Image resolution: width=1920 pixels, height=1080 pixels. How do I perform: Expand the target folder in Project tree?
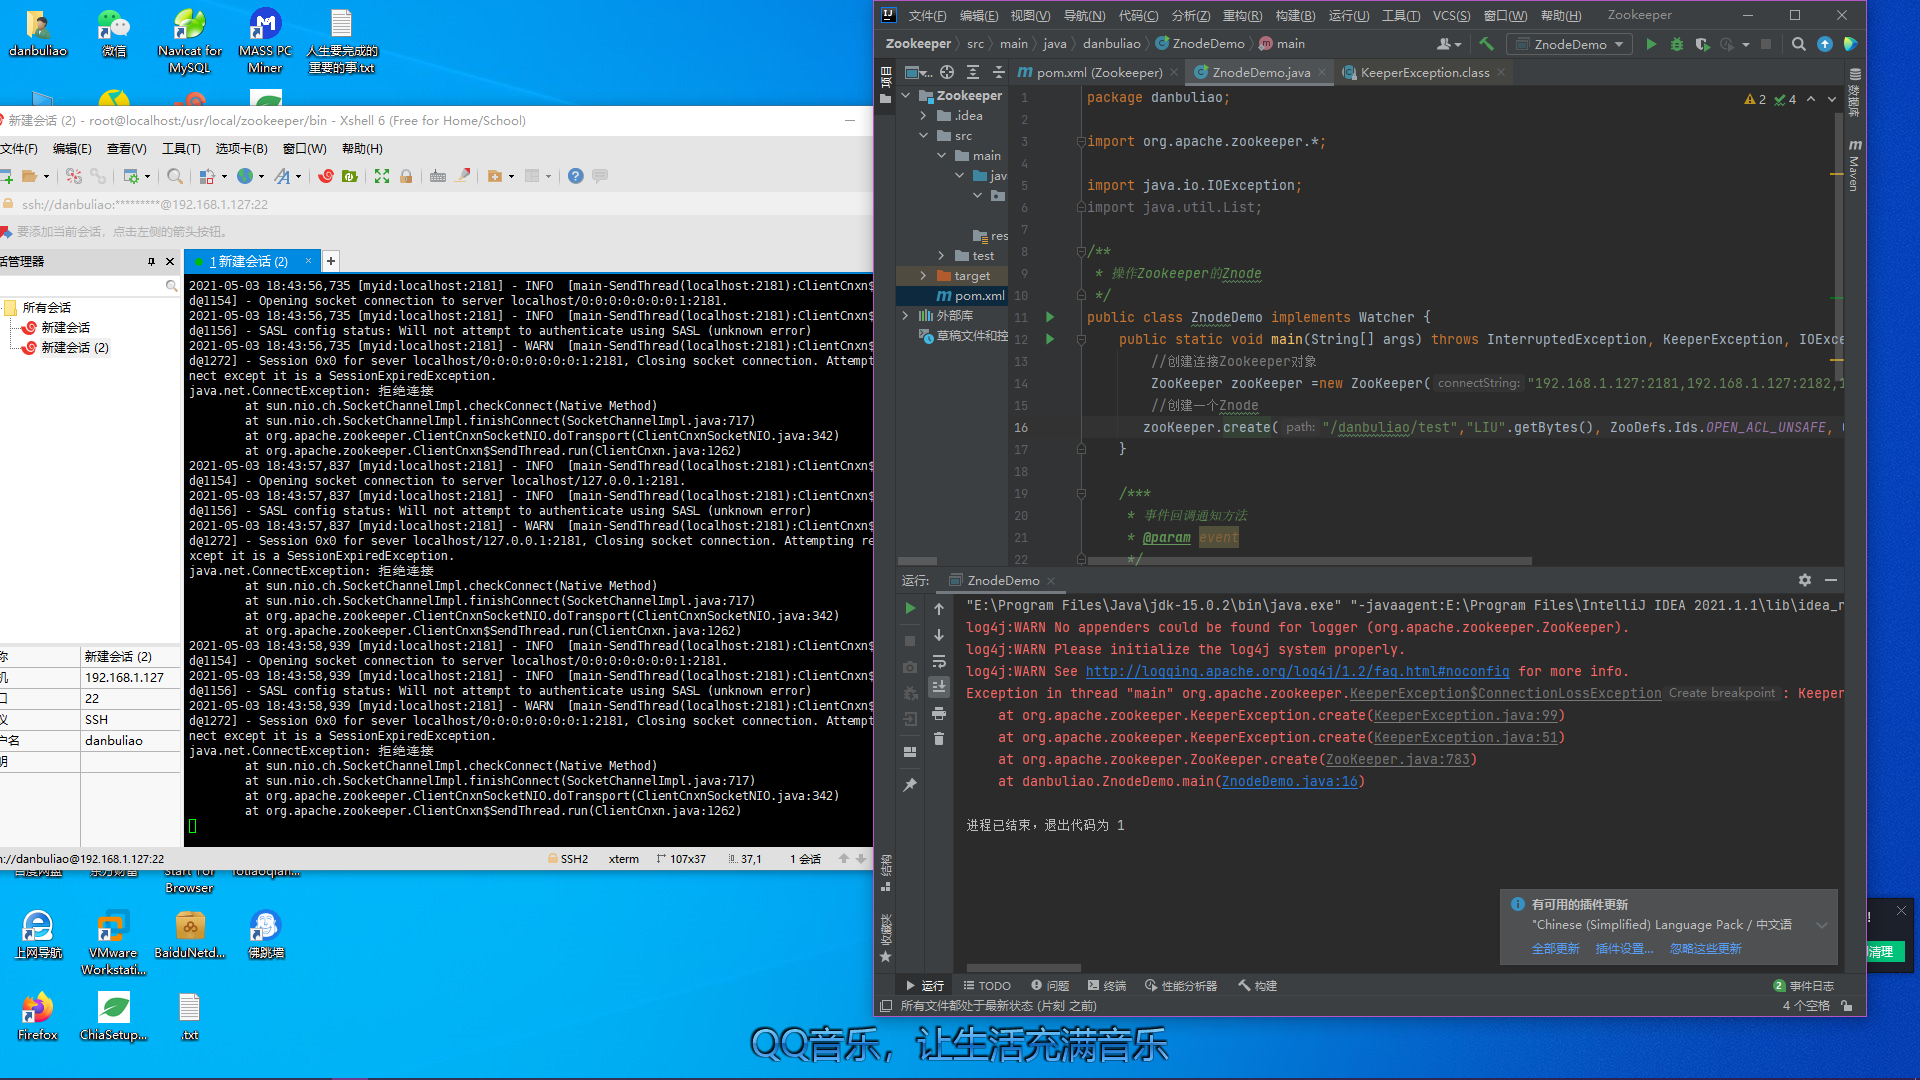pyautogui.click(x=923, y=275)
